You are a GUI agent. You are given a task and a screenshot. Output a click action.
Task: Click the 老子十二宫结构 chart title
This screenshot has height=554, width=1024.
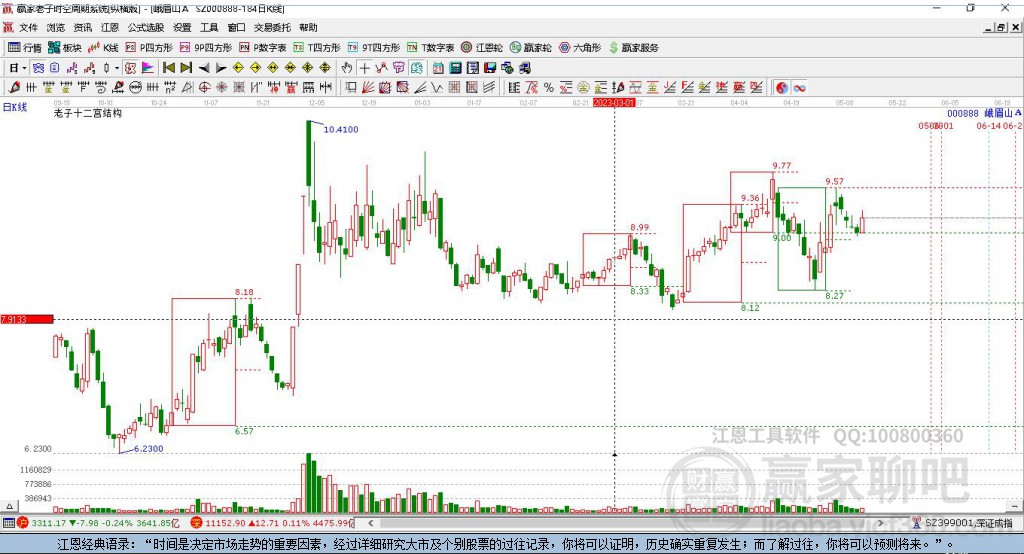pos(88,113)
